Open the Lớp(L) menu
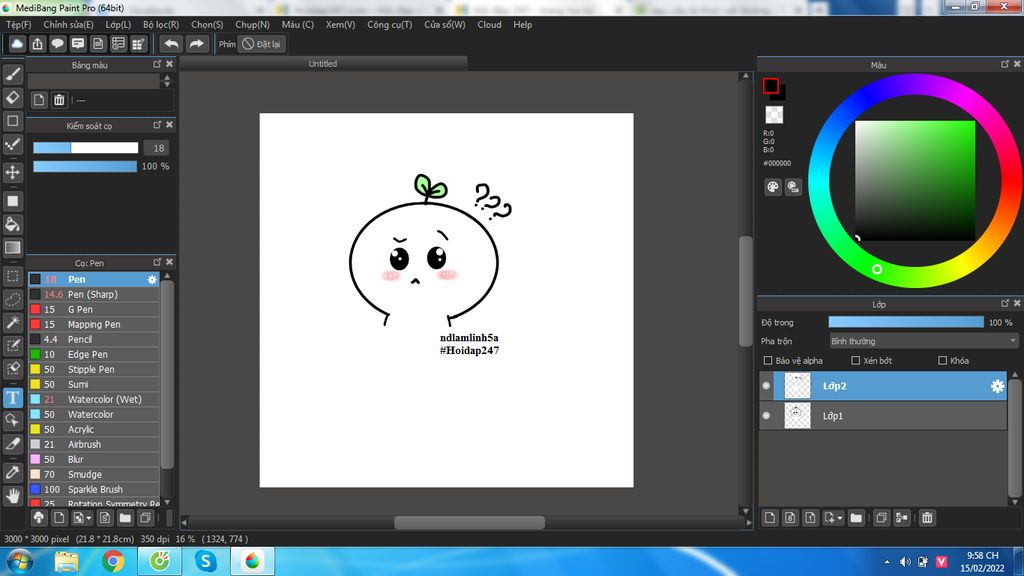The image size is (1024, 576). pos(118,25)
